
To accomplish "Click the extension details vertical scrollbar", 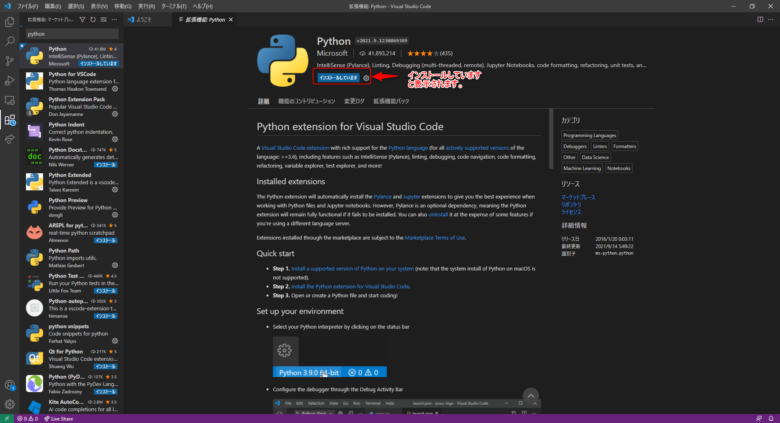I will pos(551,139).
